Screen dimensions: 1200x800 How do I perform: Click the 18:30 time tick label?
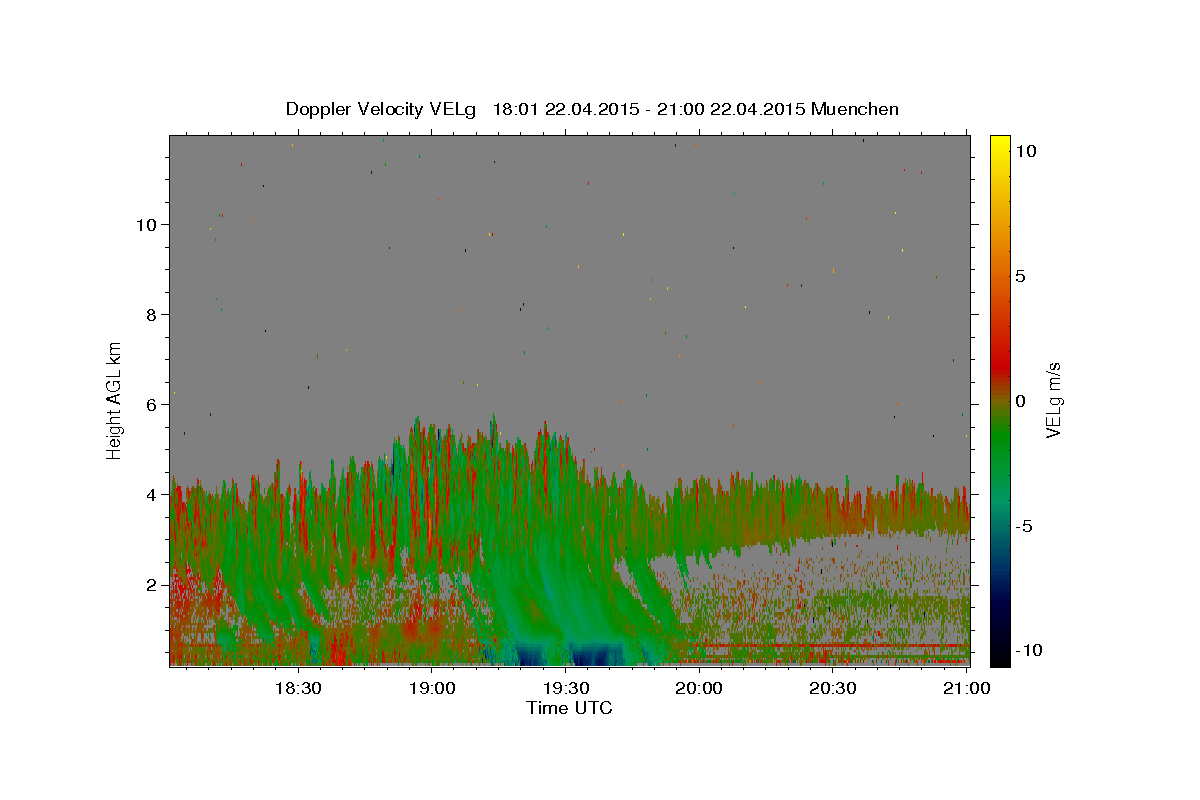(x=297, y=688)
